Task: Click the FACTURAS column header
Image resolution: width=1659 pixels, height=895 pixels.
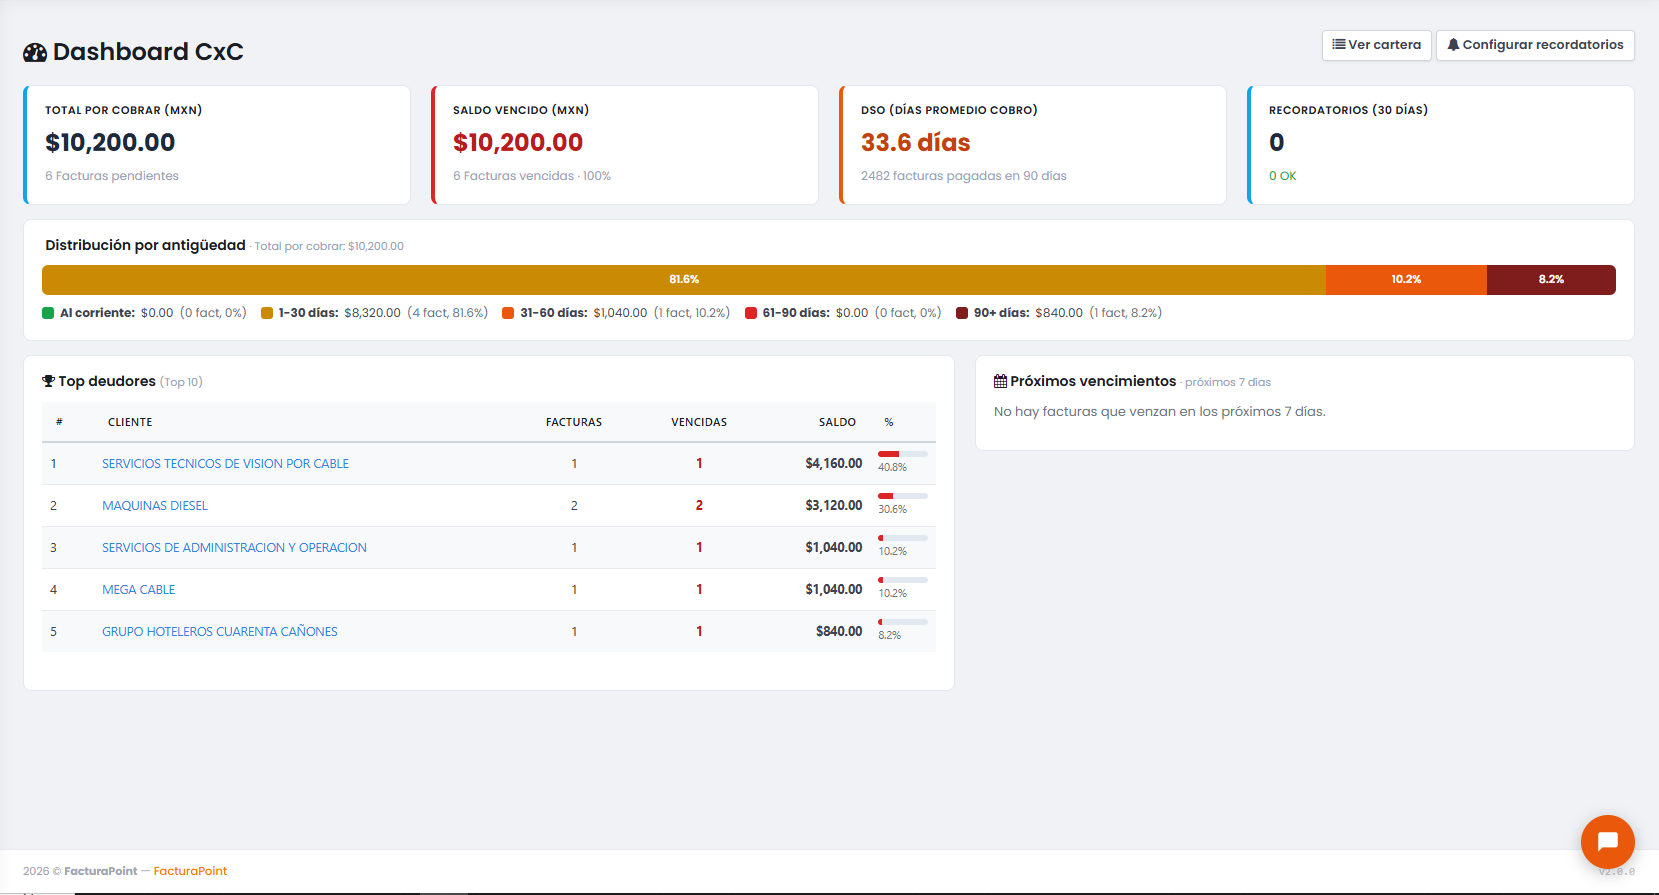Action: point(574,422)
